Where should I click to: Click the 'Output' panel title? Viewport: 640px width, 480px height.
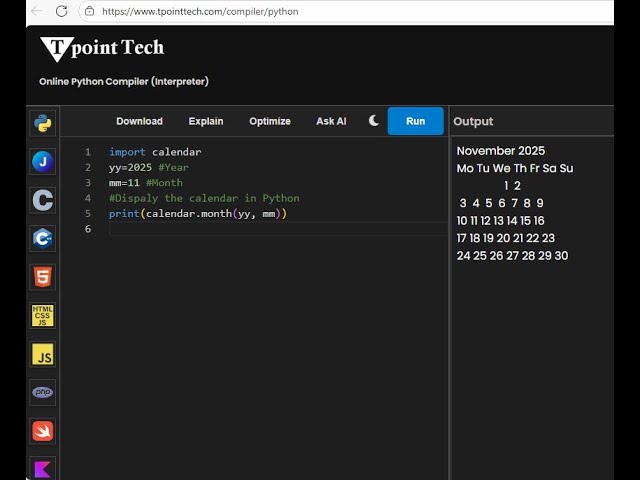[x=473, y=121]
